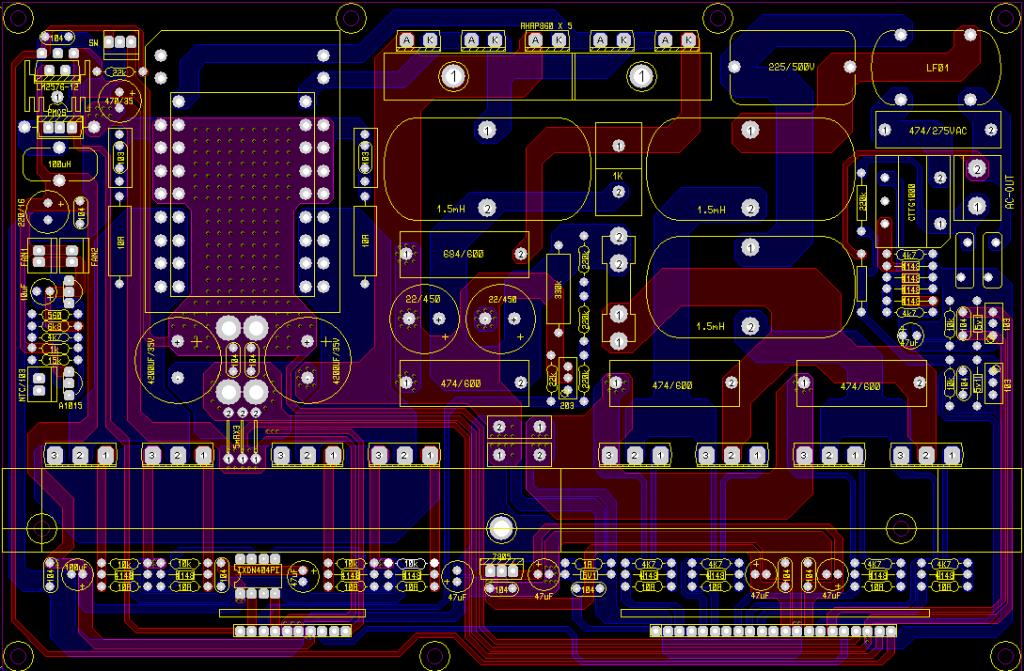Click the 5mRX3 shunt resistor label
This screenshot has width=1024, height=671.
click(x=236, y=439)
